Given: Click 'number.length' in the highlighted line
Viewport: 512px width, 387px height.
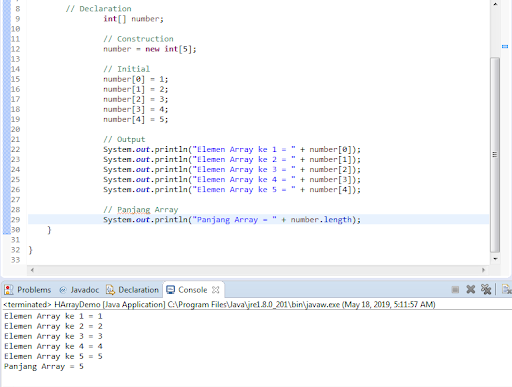Looking at the screenshot, I should (321, 220).
